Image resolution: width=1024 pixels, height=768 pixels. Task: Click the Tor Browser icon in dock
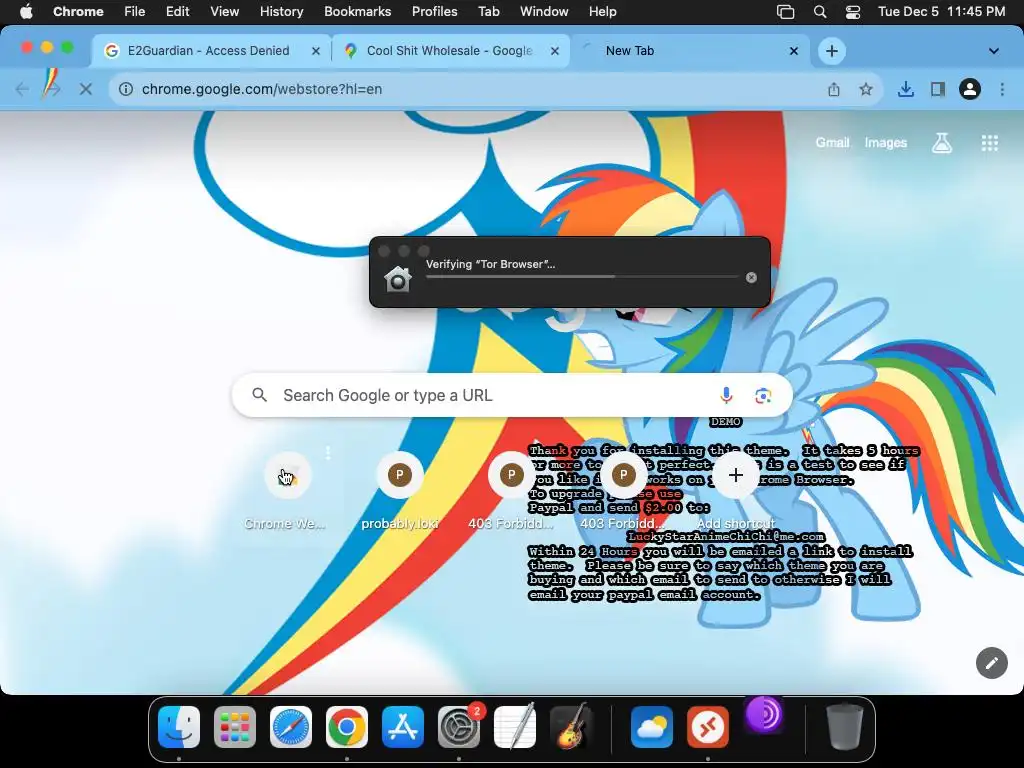click(x=764, y=714)
